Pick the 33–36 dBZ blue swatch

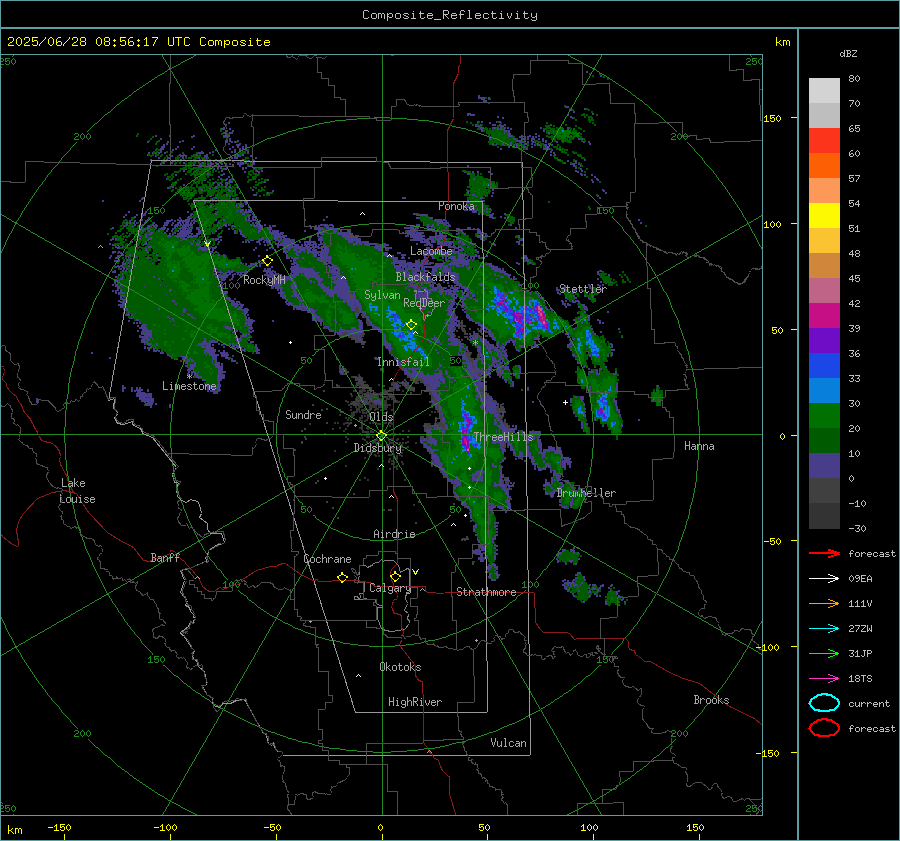tap(824, 366)
